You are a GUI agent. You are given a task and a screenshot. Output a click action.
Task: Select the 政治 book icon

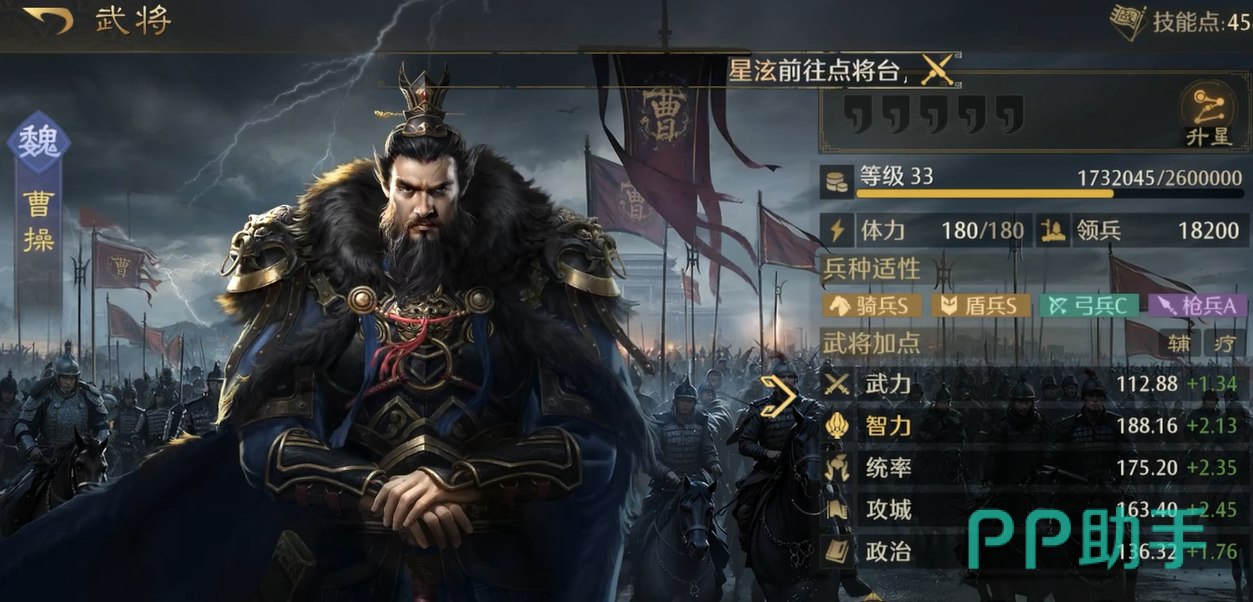tap(837, 551)
